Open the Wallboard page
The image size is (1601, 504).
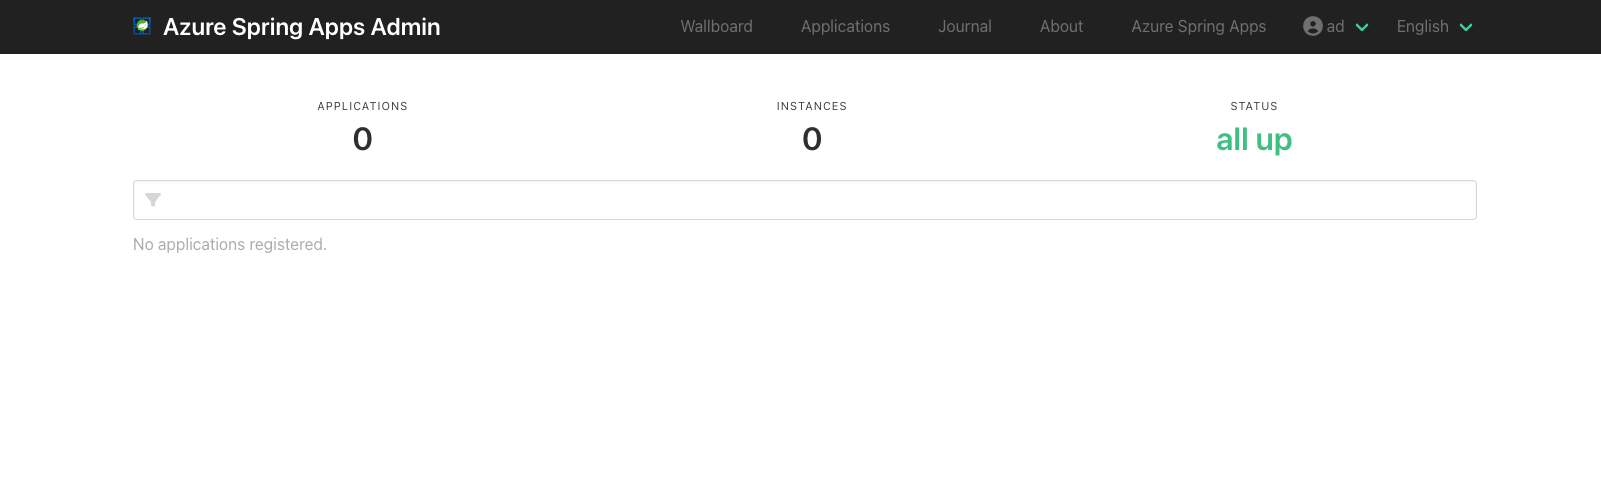click(717, 26)
